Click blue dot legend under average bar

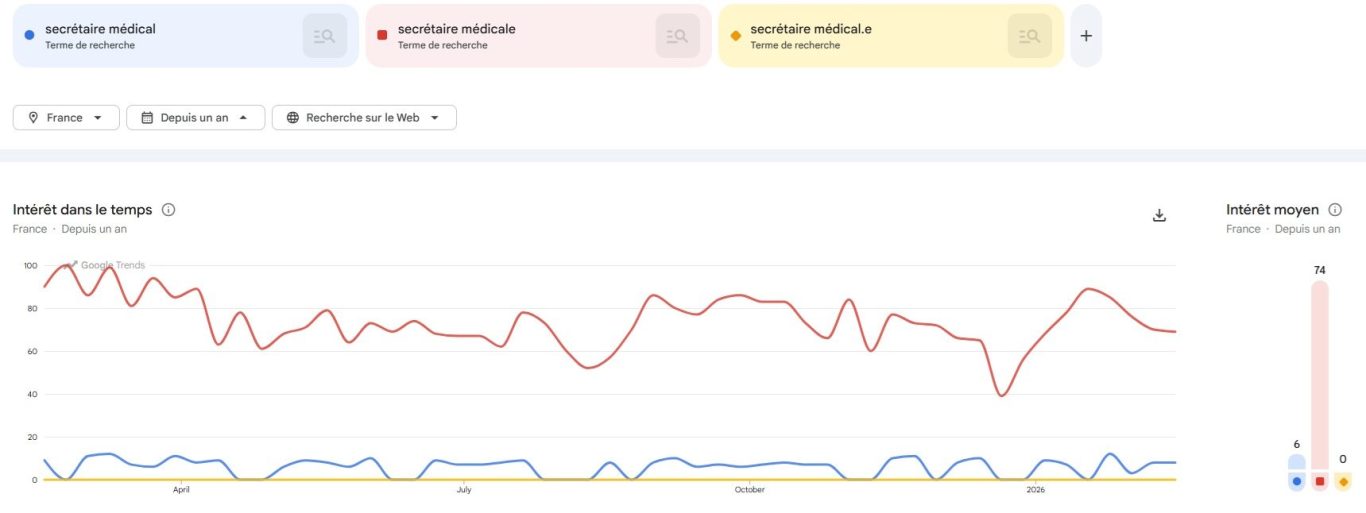pyautogui.click(x=1297, y=482)
